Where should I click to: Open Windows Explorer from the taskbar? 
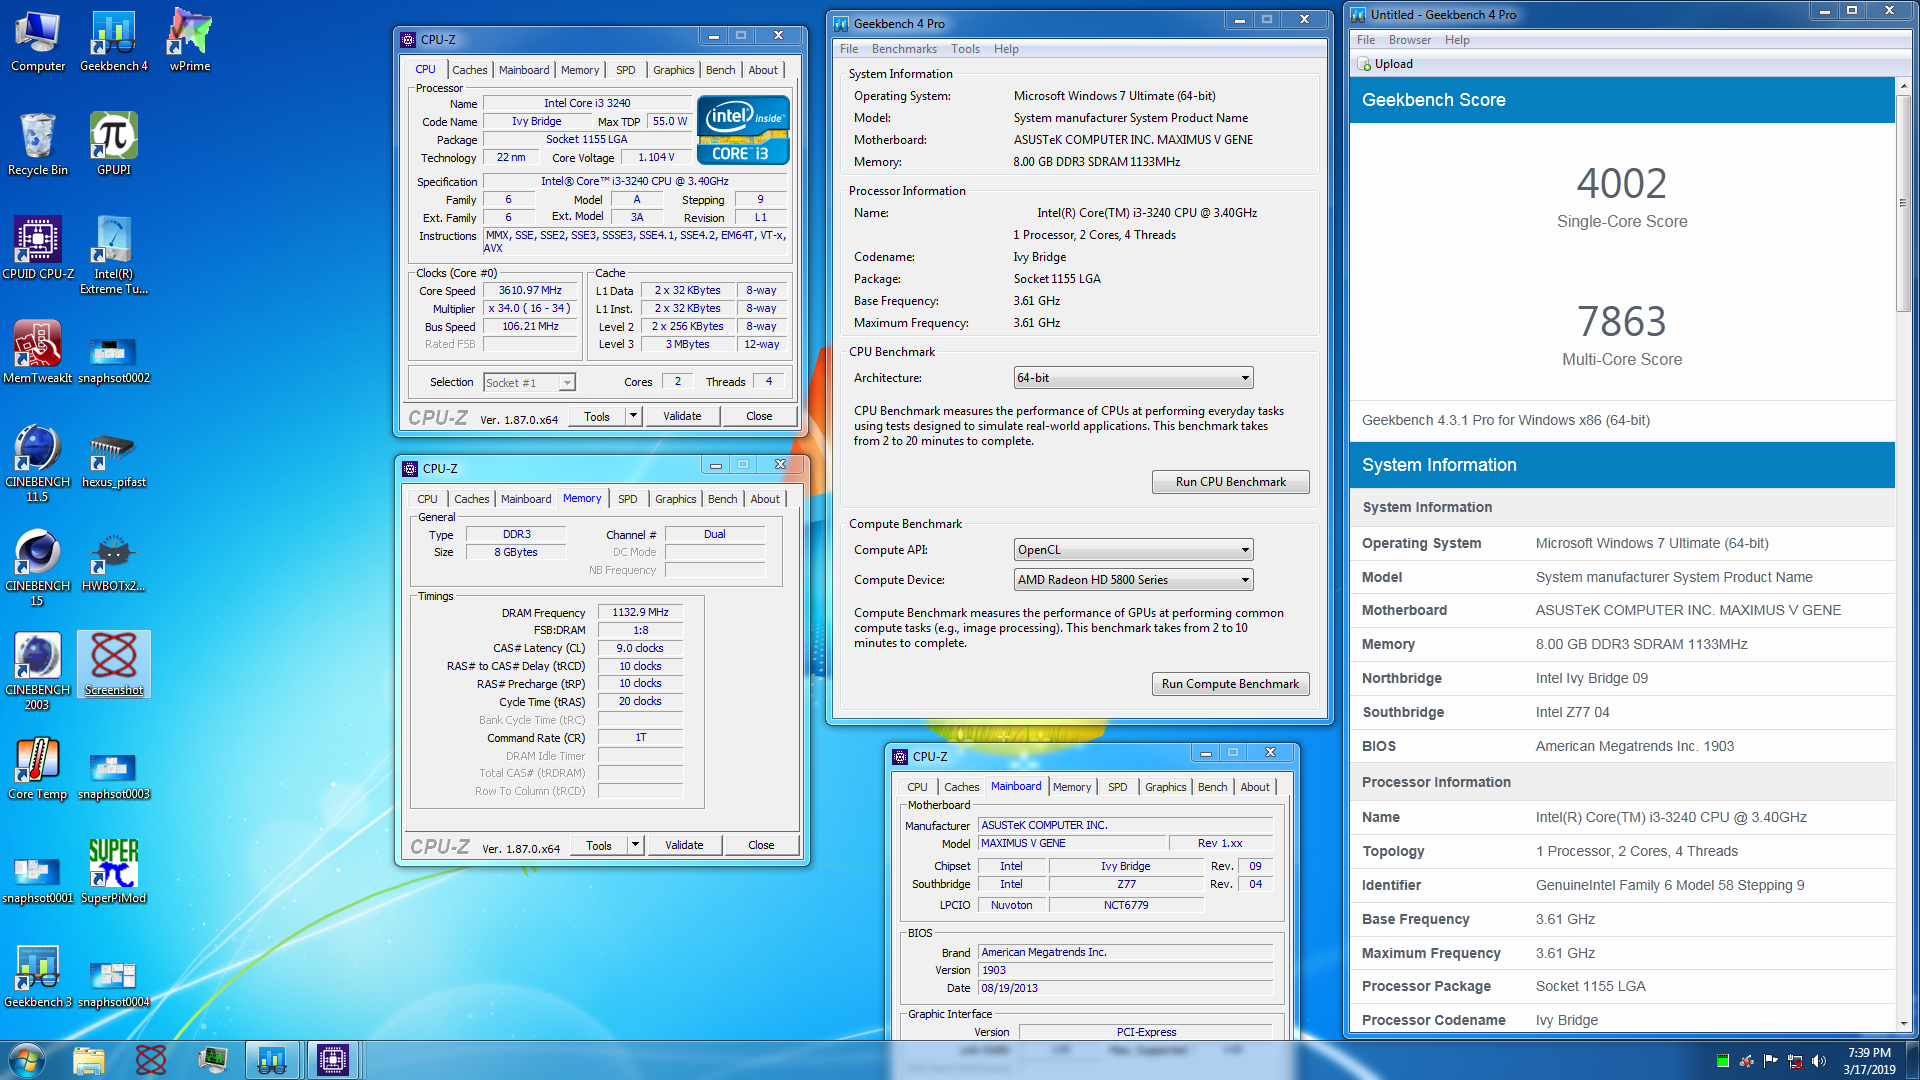[x=89, y=1060]
